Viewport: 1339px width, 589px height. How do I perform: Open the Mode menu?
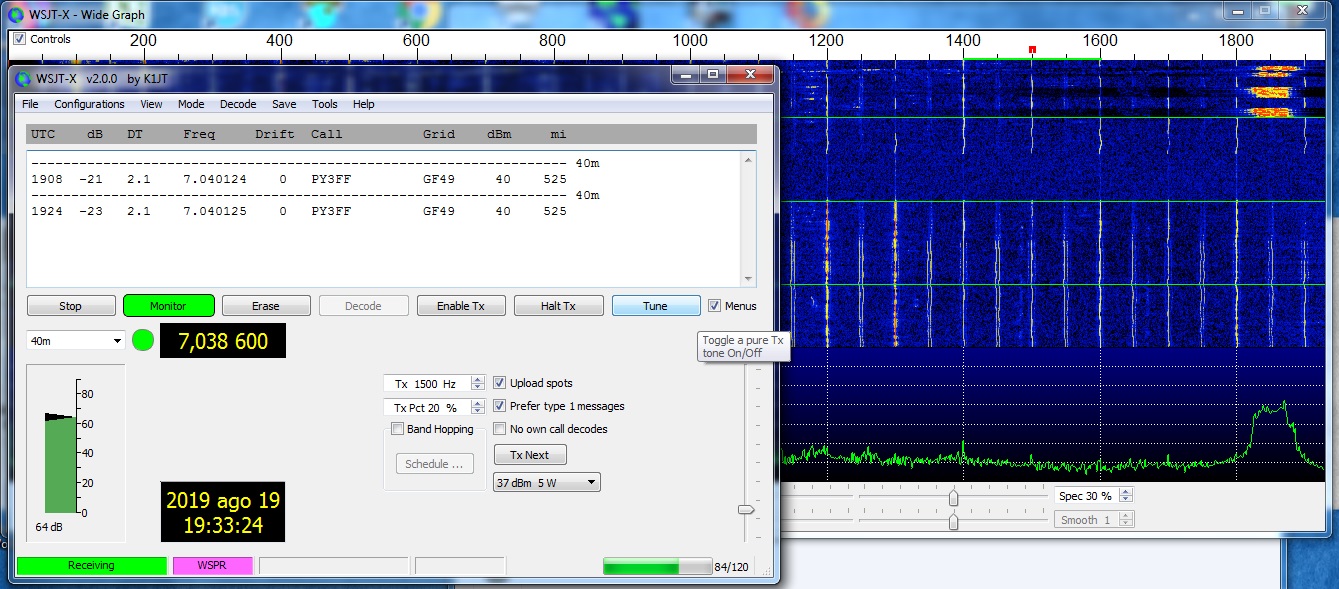pyautogui.click(x=191, y=104)
